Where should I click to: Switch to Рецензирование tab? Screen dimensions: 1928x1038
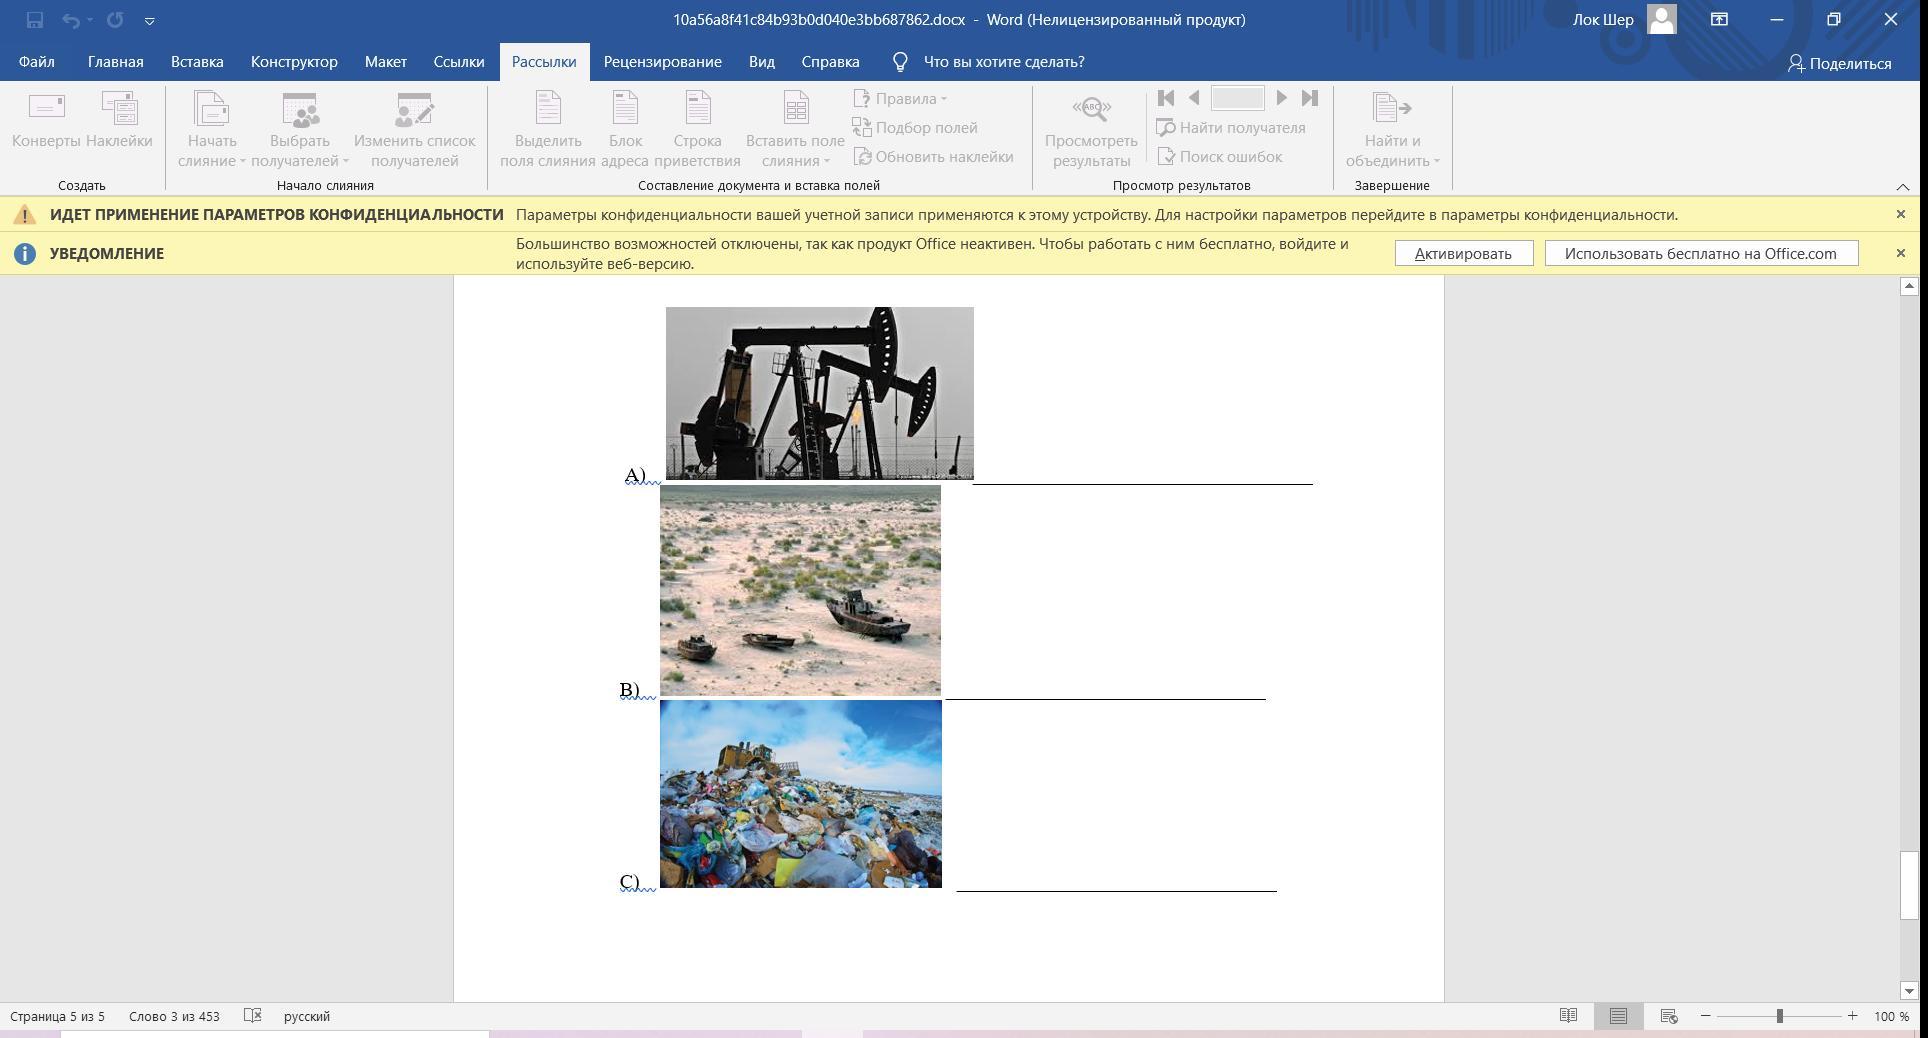coord(662,62)
